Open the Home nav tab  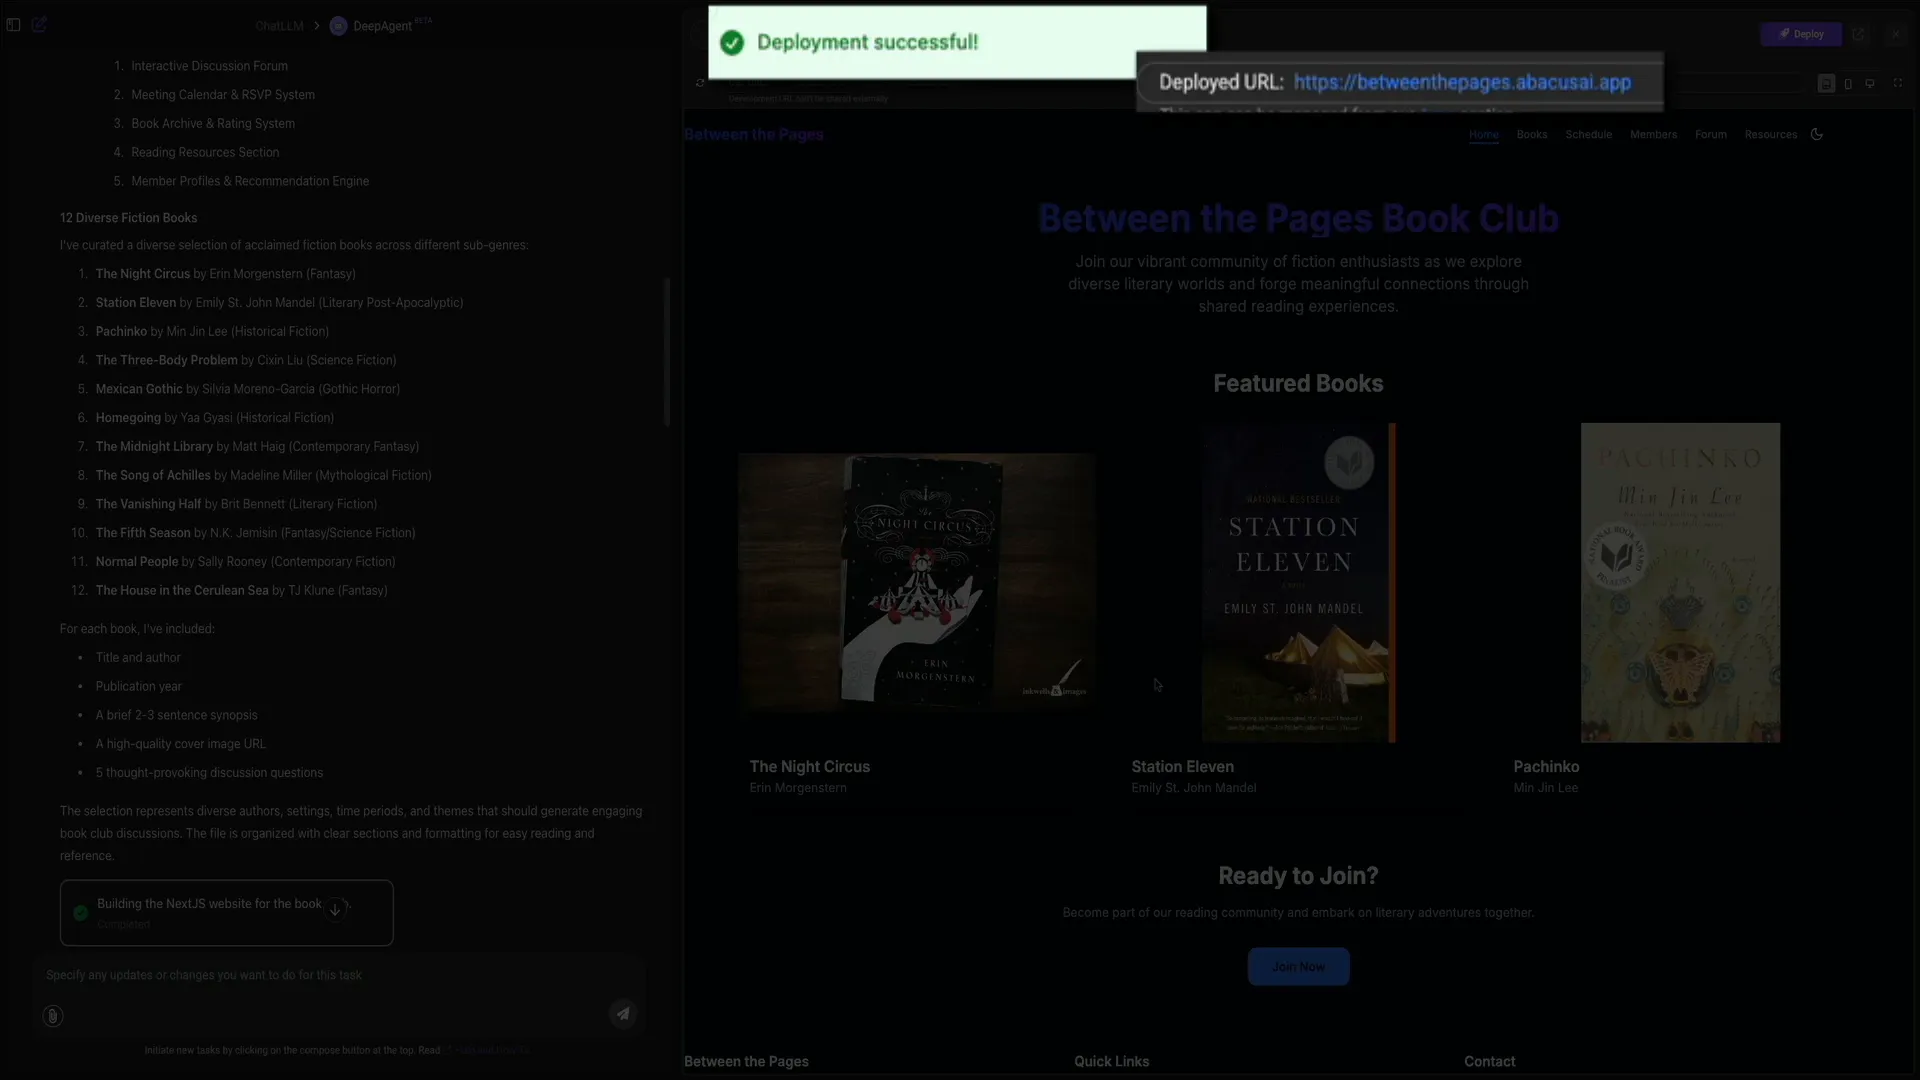pos(1484,134)
